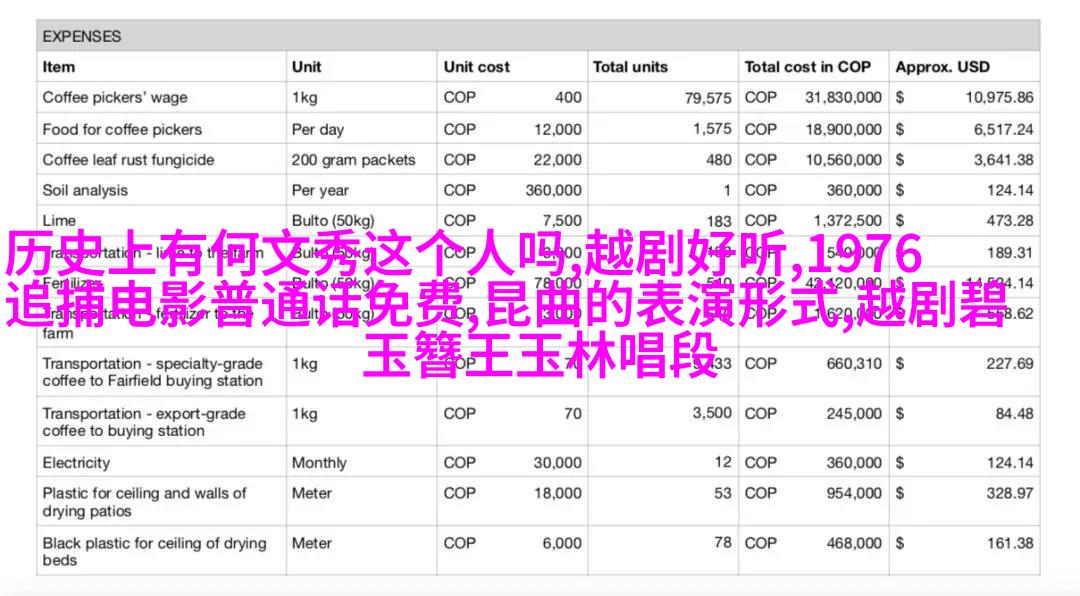Viewport: 1080px width, 596px height.
Task: Click the Coffee pickers' wage row label
Action: [115, 98]
